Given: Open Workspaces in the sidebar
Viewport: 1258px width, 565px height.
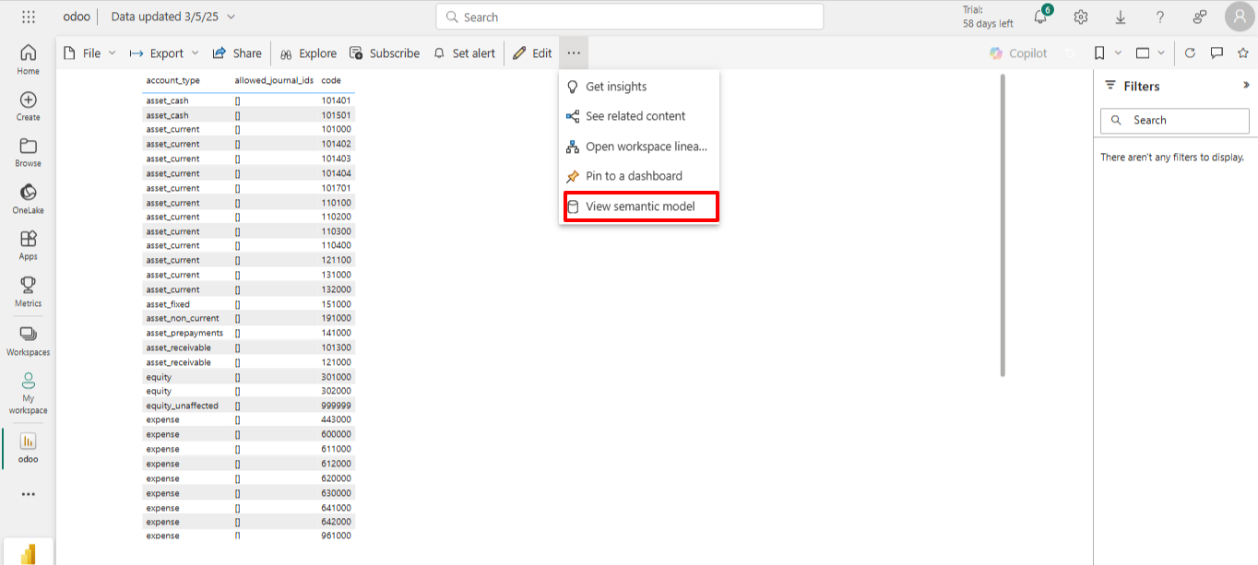Looking at the screenshot, I should 28,340.
